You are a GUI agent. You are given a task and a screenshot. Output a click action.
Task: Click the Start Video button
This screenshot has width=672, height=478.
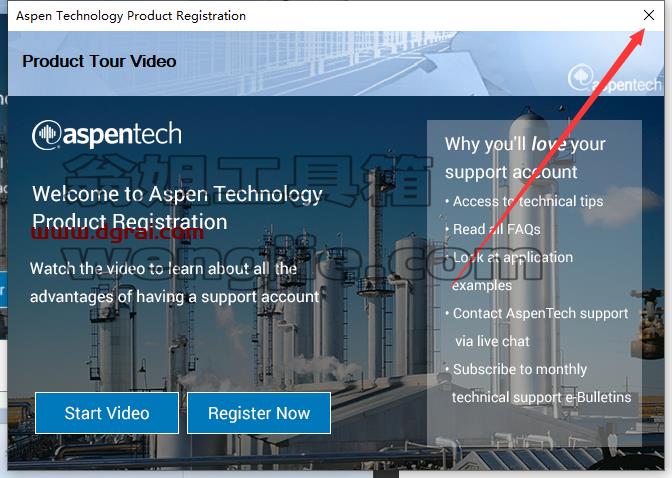point(107,413)
